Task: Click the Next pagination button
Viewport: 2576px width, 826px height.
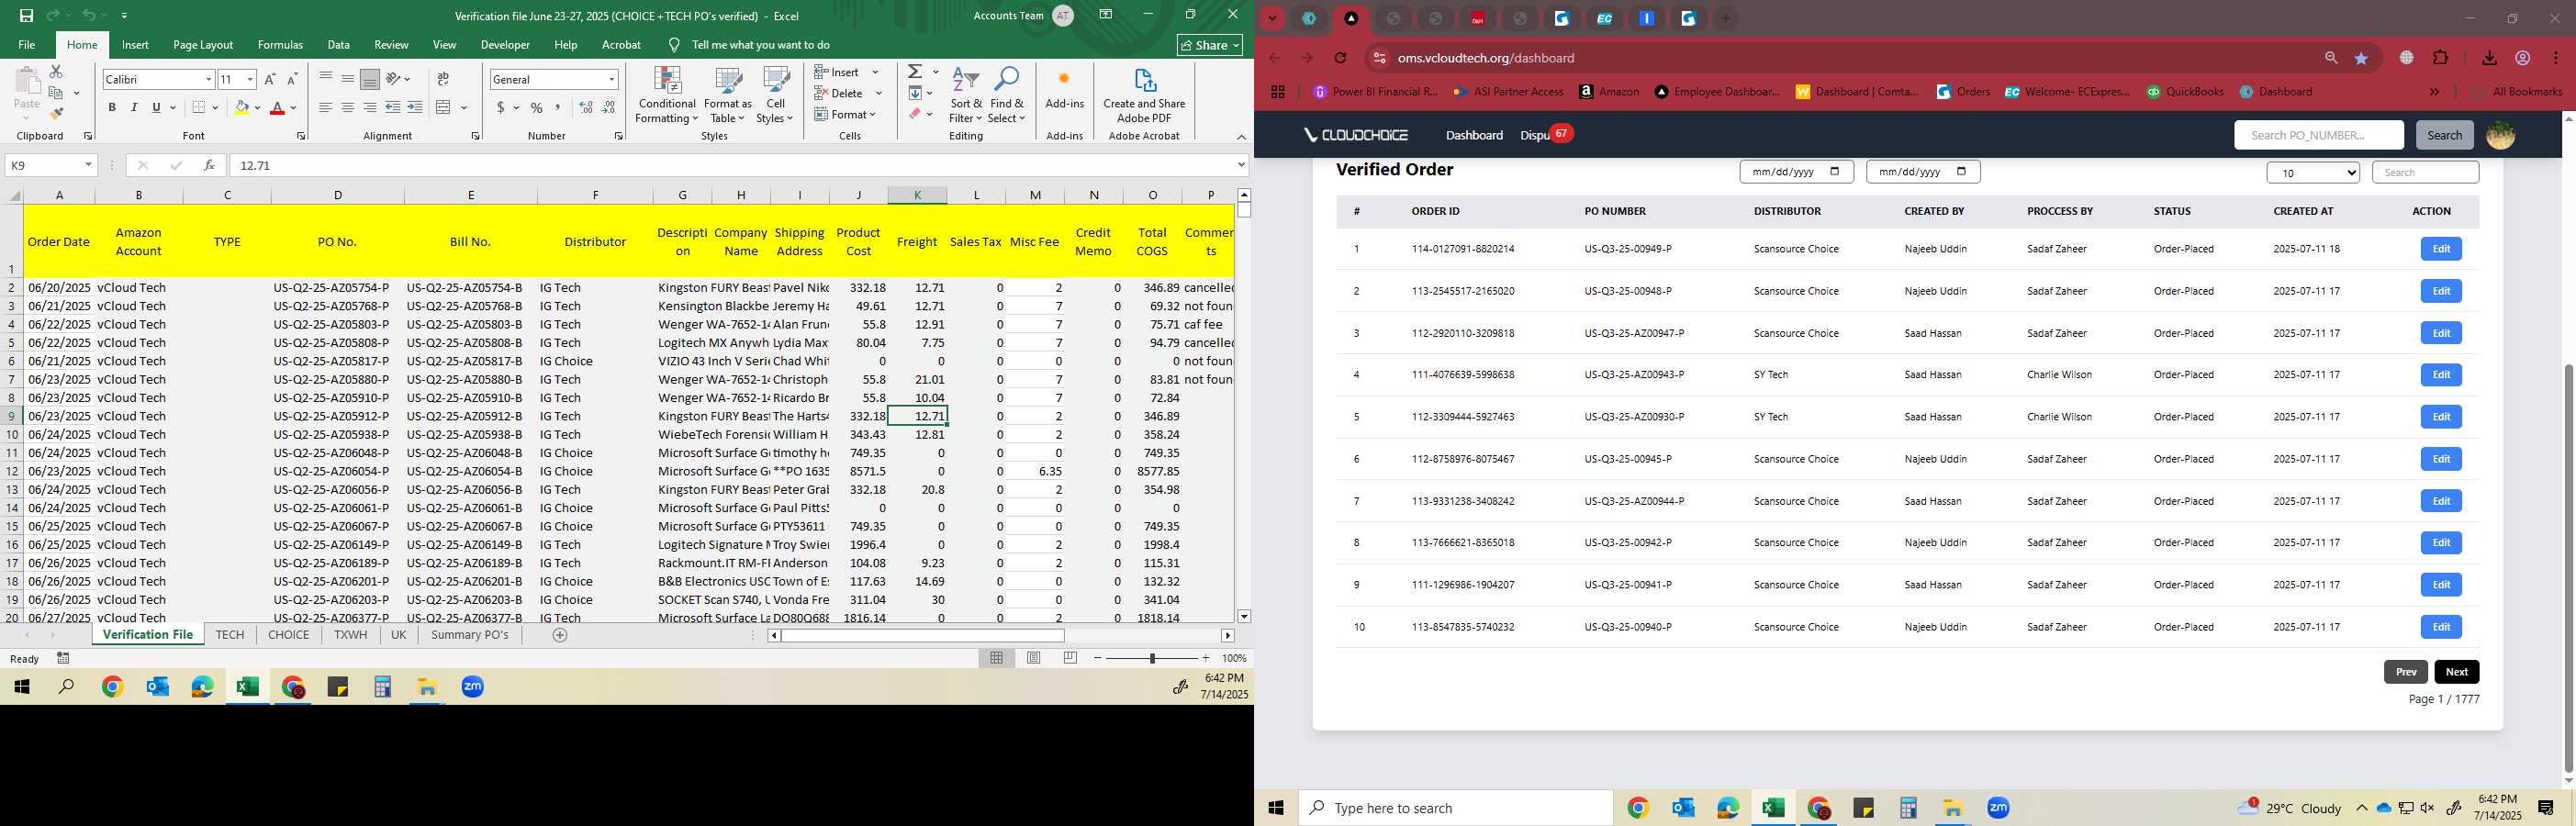Action: 2456,672
